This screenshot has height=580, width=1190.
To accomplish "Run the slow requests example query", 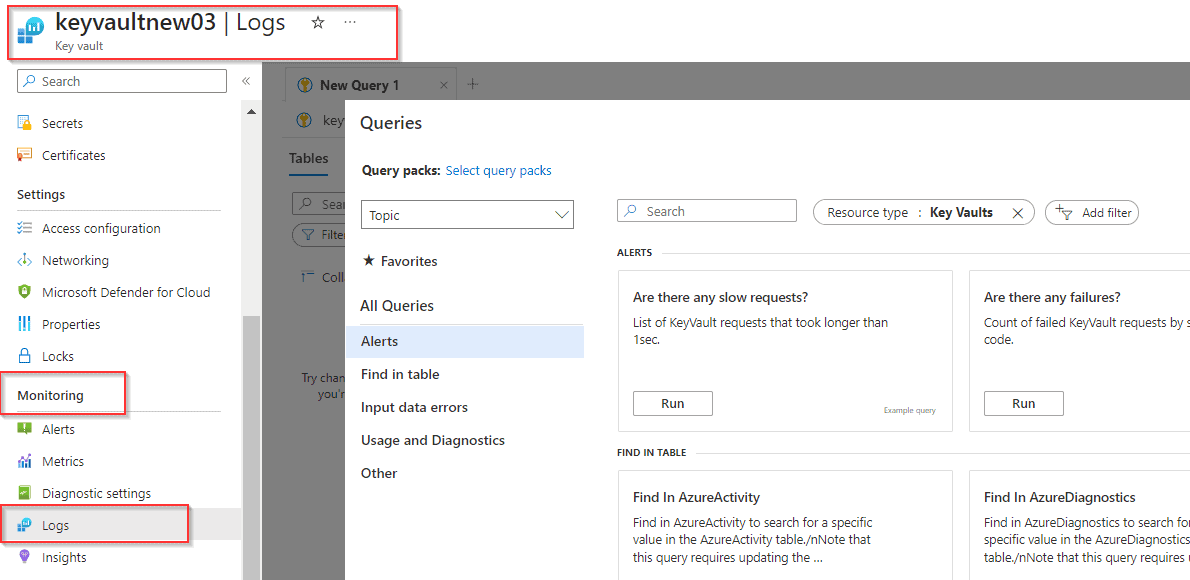I will 672,403.
